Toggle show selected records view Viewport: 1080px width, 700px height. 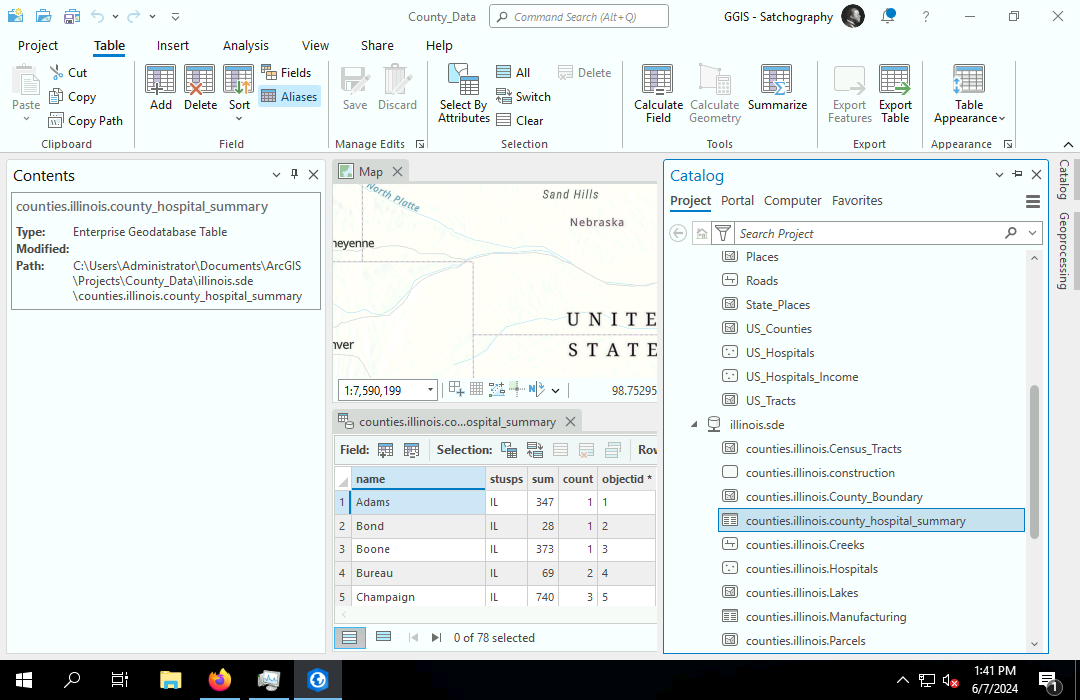coord(383,637)
